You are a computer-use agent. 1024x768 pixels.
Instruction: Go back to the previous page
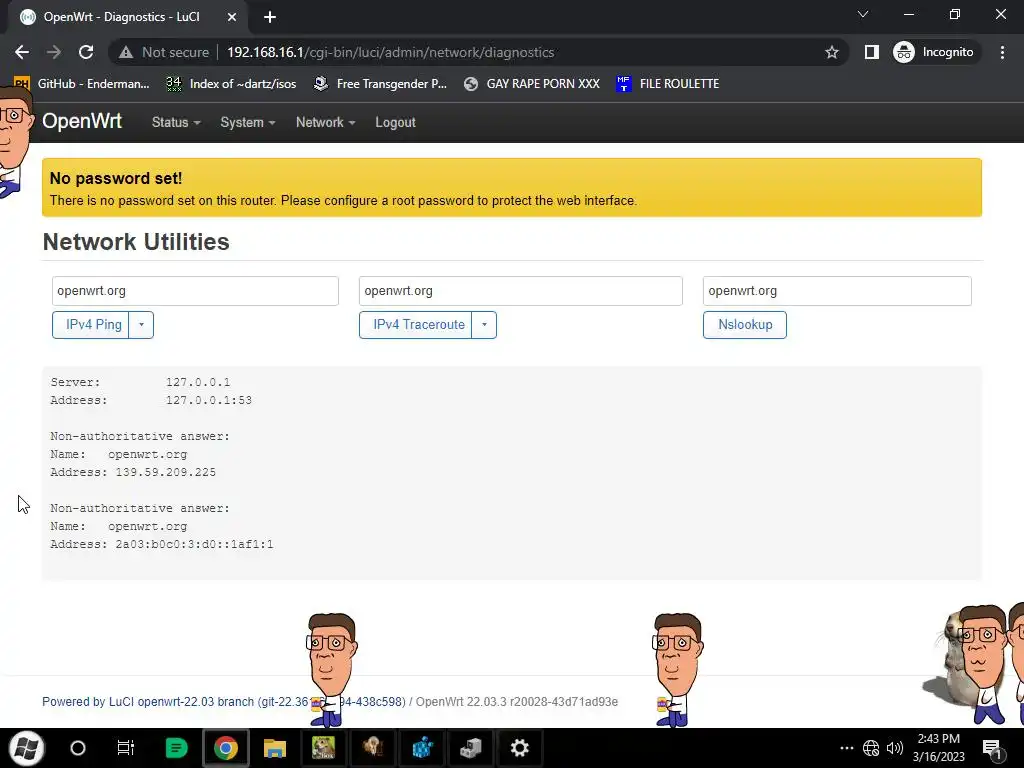(22, 52)
